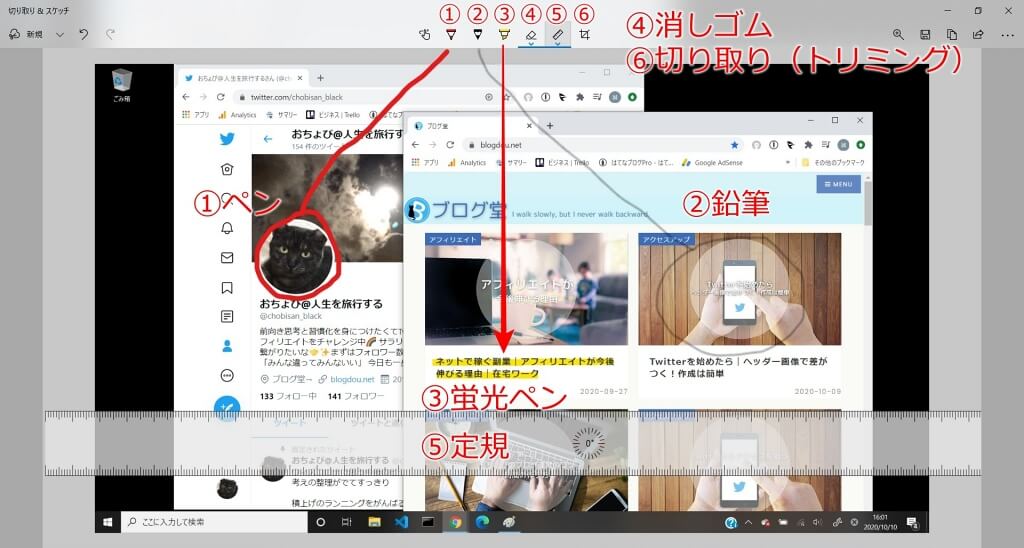The width and height of the screenshot is (1024, 548).
Task: Open the Analytics bookmark in the blog window
Action: [467, 163]
